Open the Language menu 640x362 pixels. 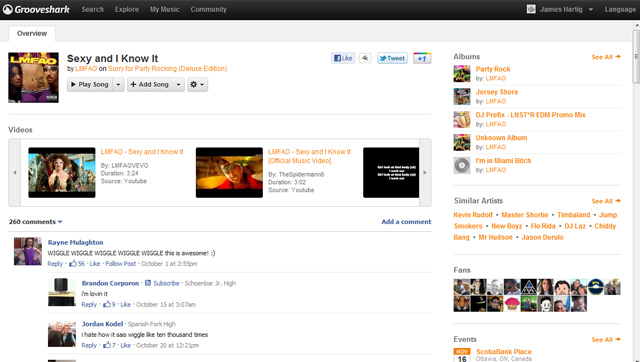(x=620, y=9)
